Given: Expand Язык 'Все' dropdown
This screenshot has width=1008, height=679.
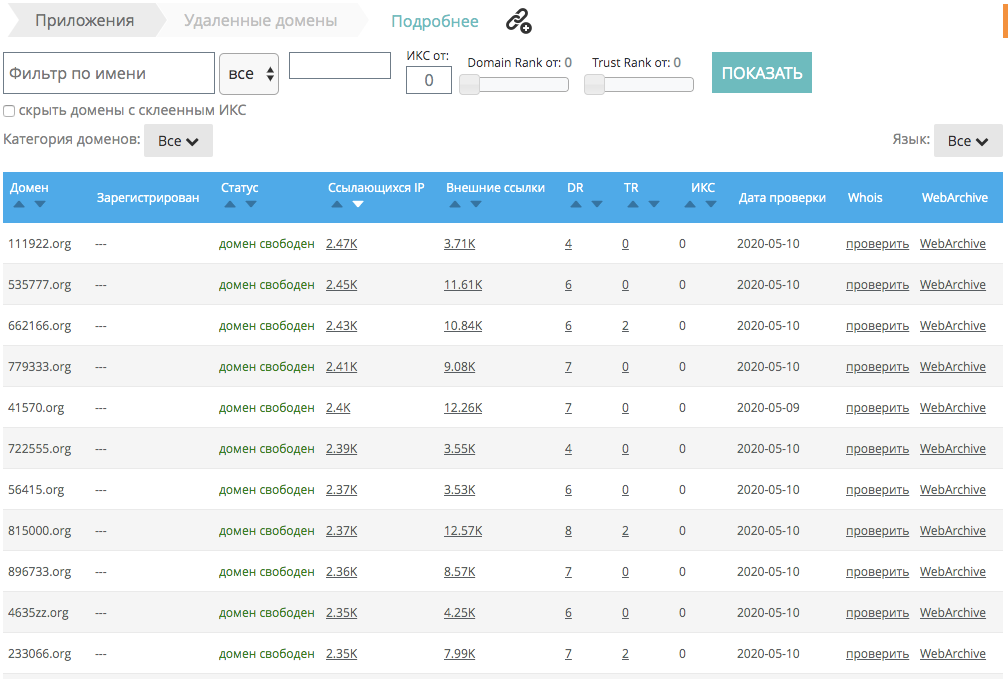Looking at the screenshot, I should [x=967, y=141].
